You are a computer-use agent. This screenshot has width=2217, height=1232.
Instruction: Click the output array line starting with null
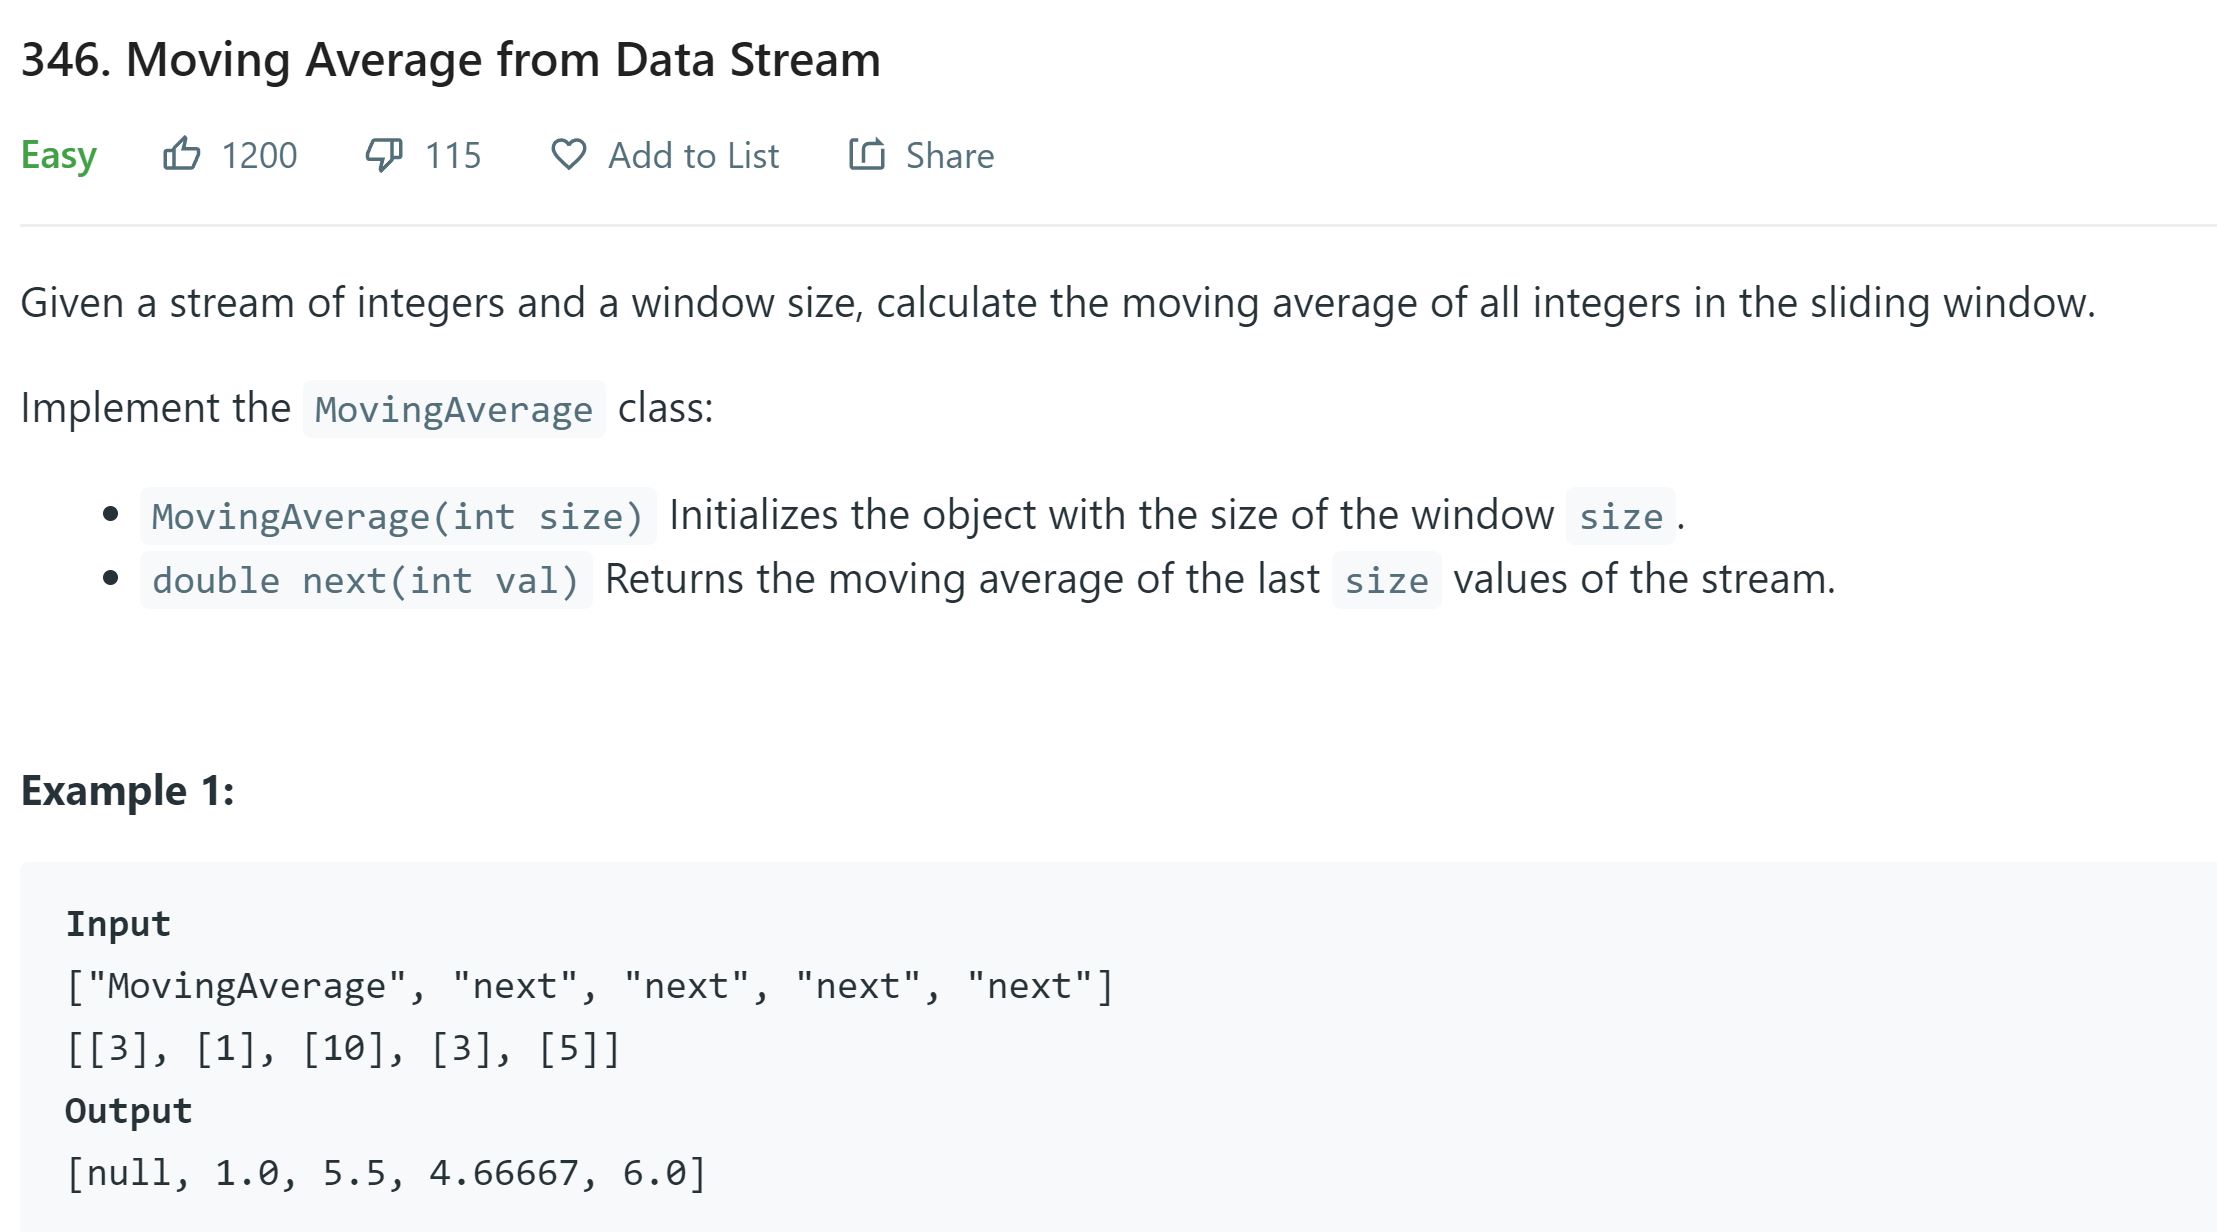click(386, 1172)
